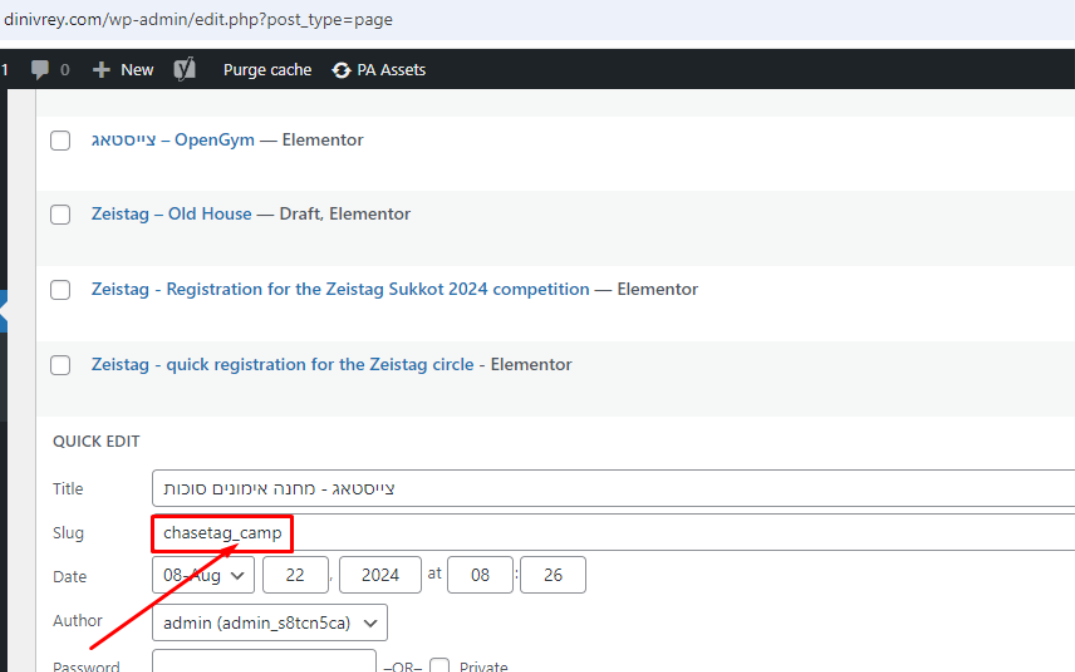
Task: Check the Sukkot 2024 competition page checkbox
Action: (x=61, y=290)
